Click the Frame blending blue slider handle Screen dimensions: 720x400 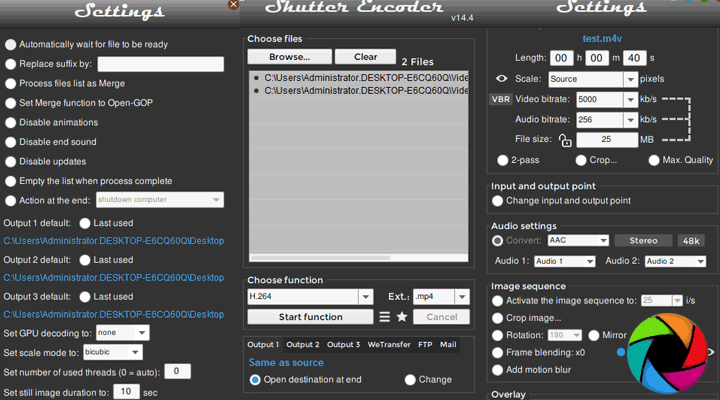[620, 352]
